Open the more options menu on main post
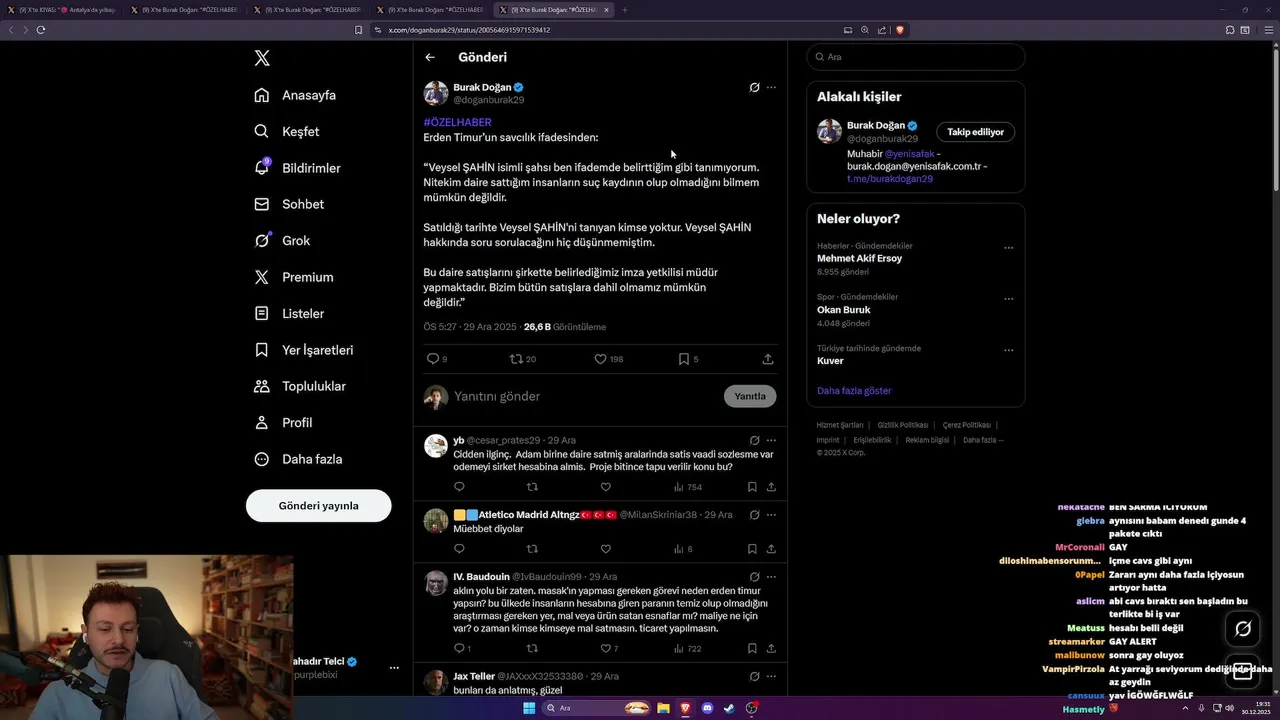The height and width of the screenshot is (720, 1280). pos(771,88)
